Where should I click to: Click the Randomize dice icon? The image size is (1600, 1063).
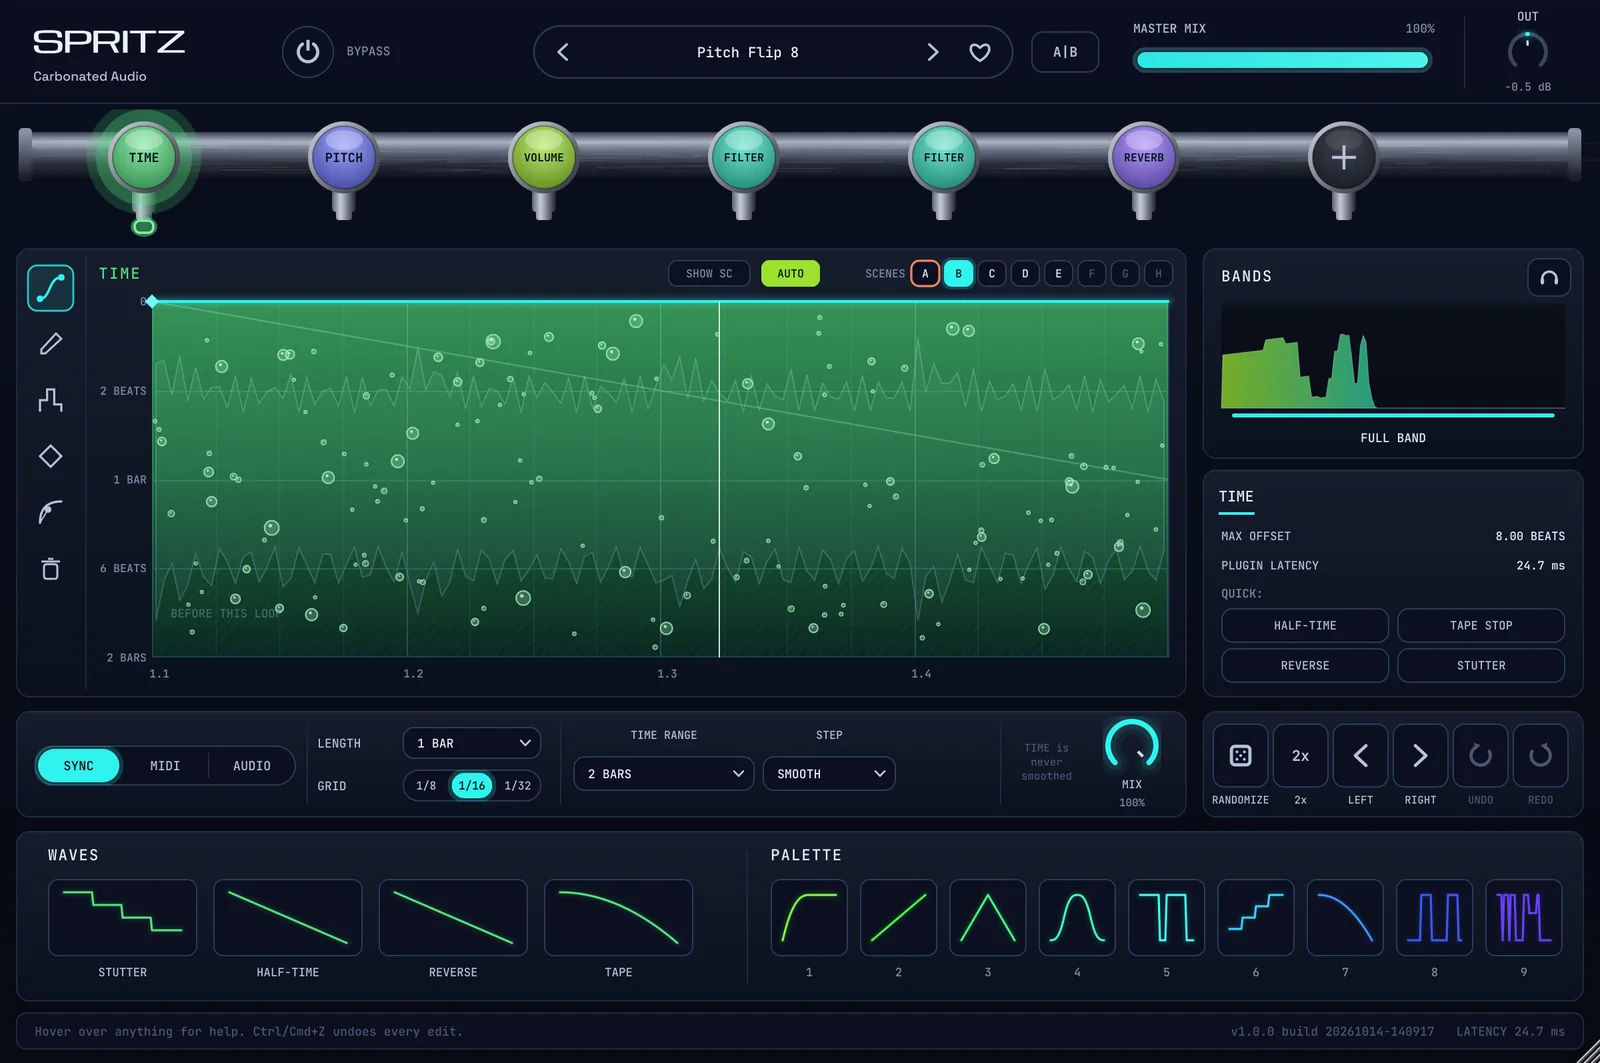click(x=1240, y=756)
